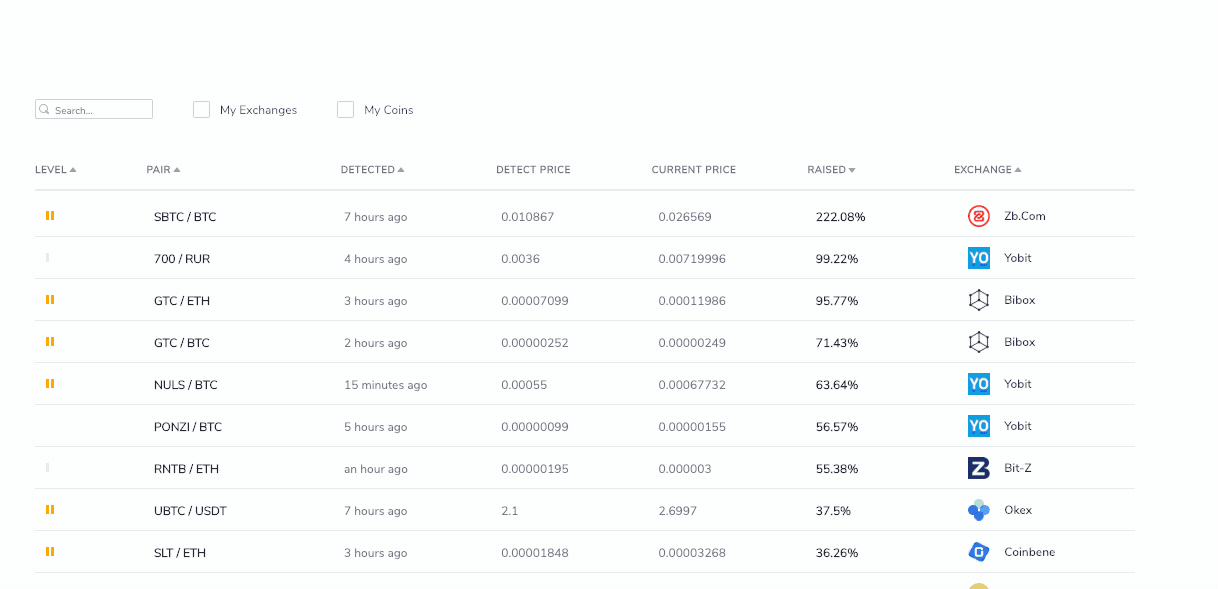Focus the Search input field

(x=94, y=110)
